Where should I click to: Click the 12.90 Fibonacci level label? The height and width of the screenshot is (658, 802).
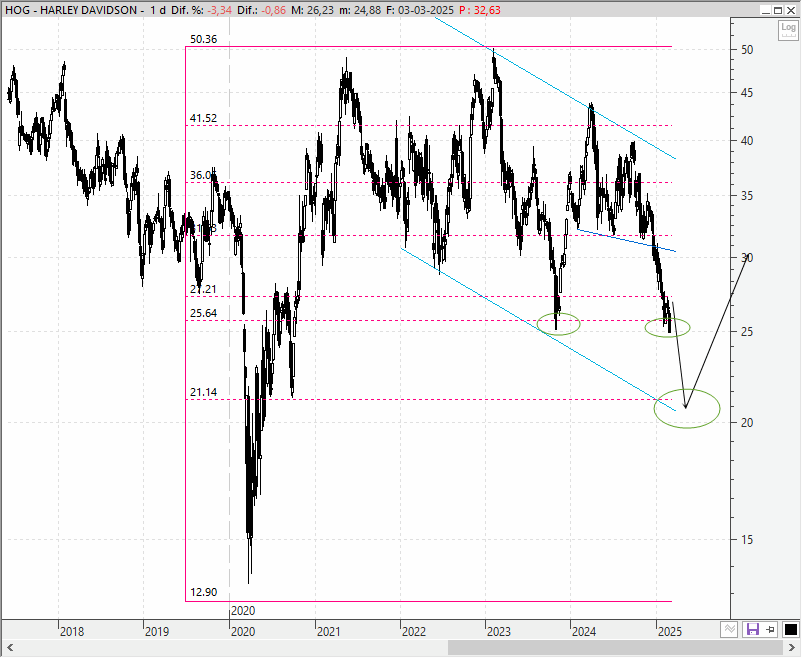[x=203, y=593]
